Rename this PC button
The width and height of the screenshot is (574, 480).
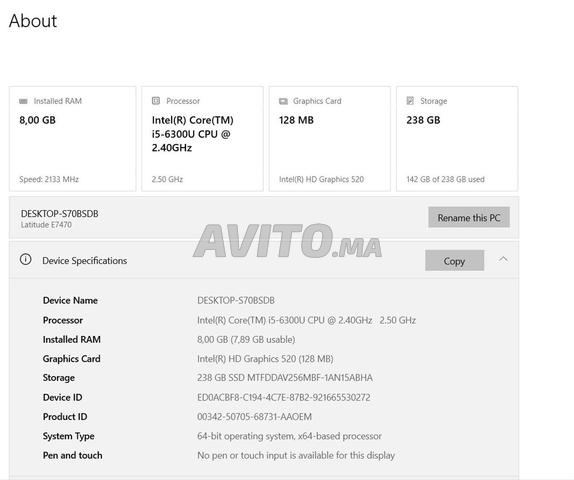click(469, 217)
